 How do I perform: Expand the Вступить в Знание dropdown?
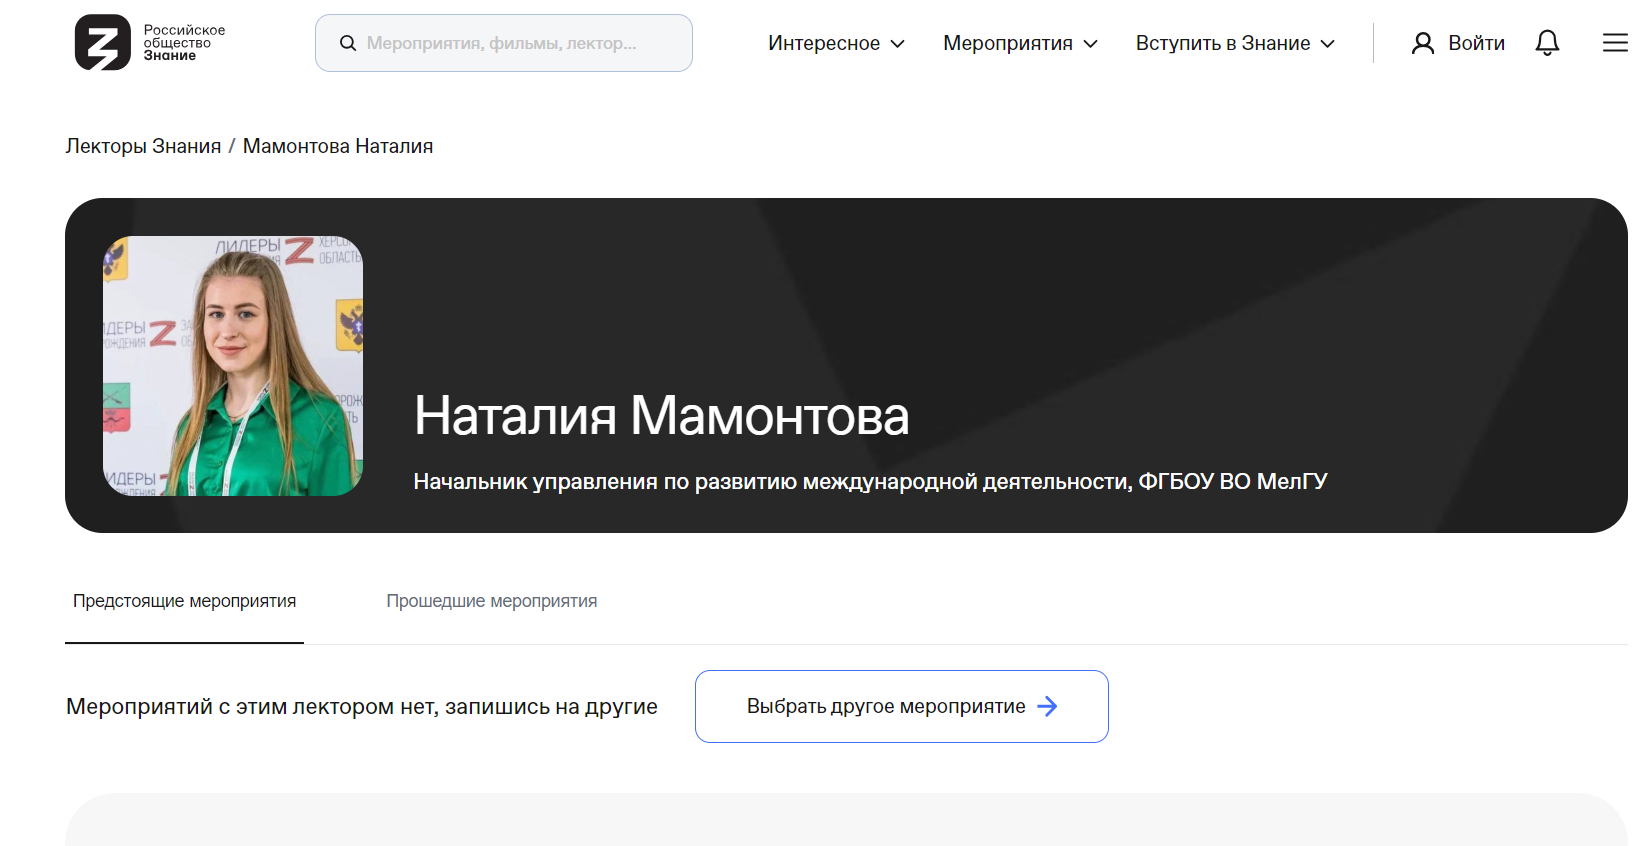point(1235,43)
